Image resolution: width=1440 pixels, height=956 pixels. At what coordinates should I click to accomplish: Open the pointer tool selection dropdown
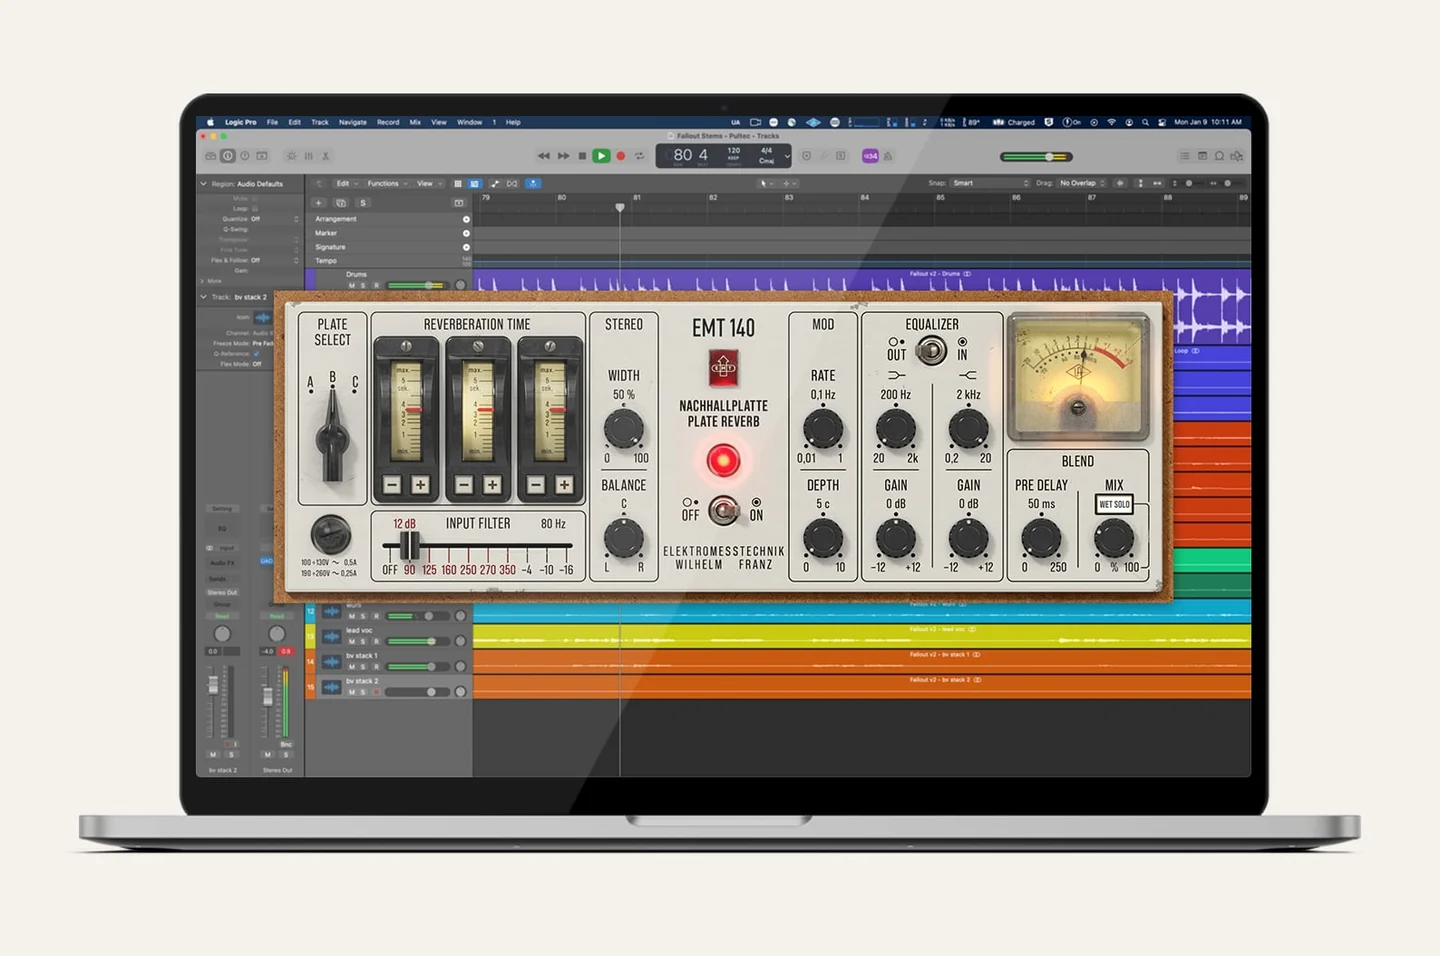pos(766,184)
